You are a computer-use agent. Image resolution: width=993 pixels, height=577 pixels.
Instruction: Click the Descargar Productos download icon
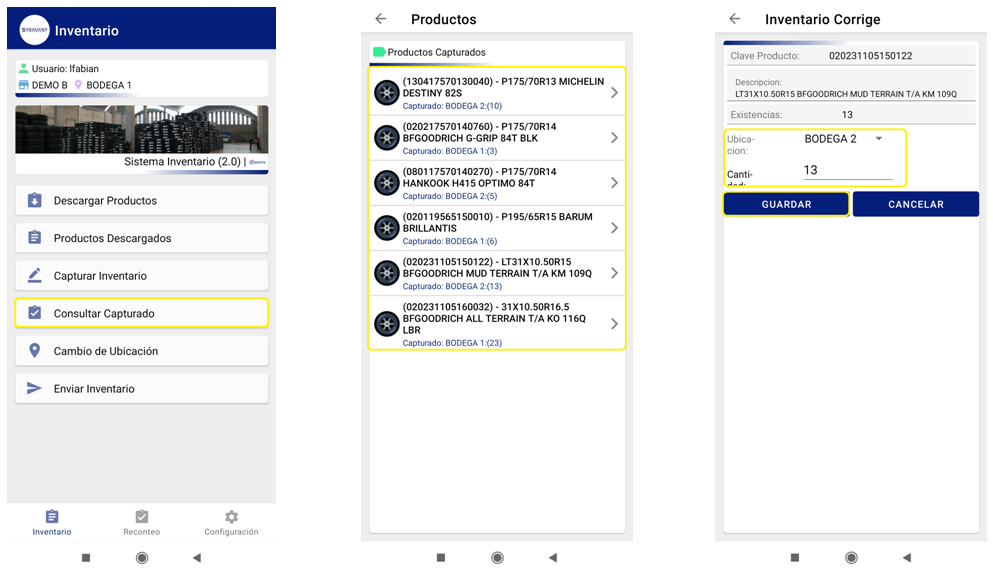(x=35, y=200)
